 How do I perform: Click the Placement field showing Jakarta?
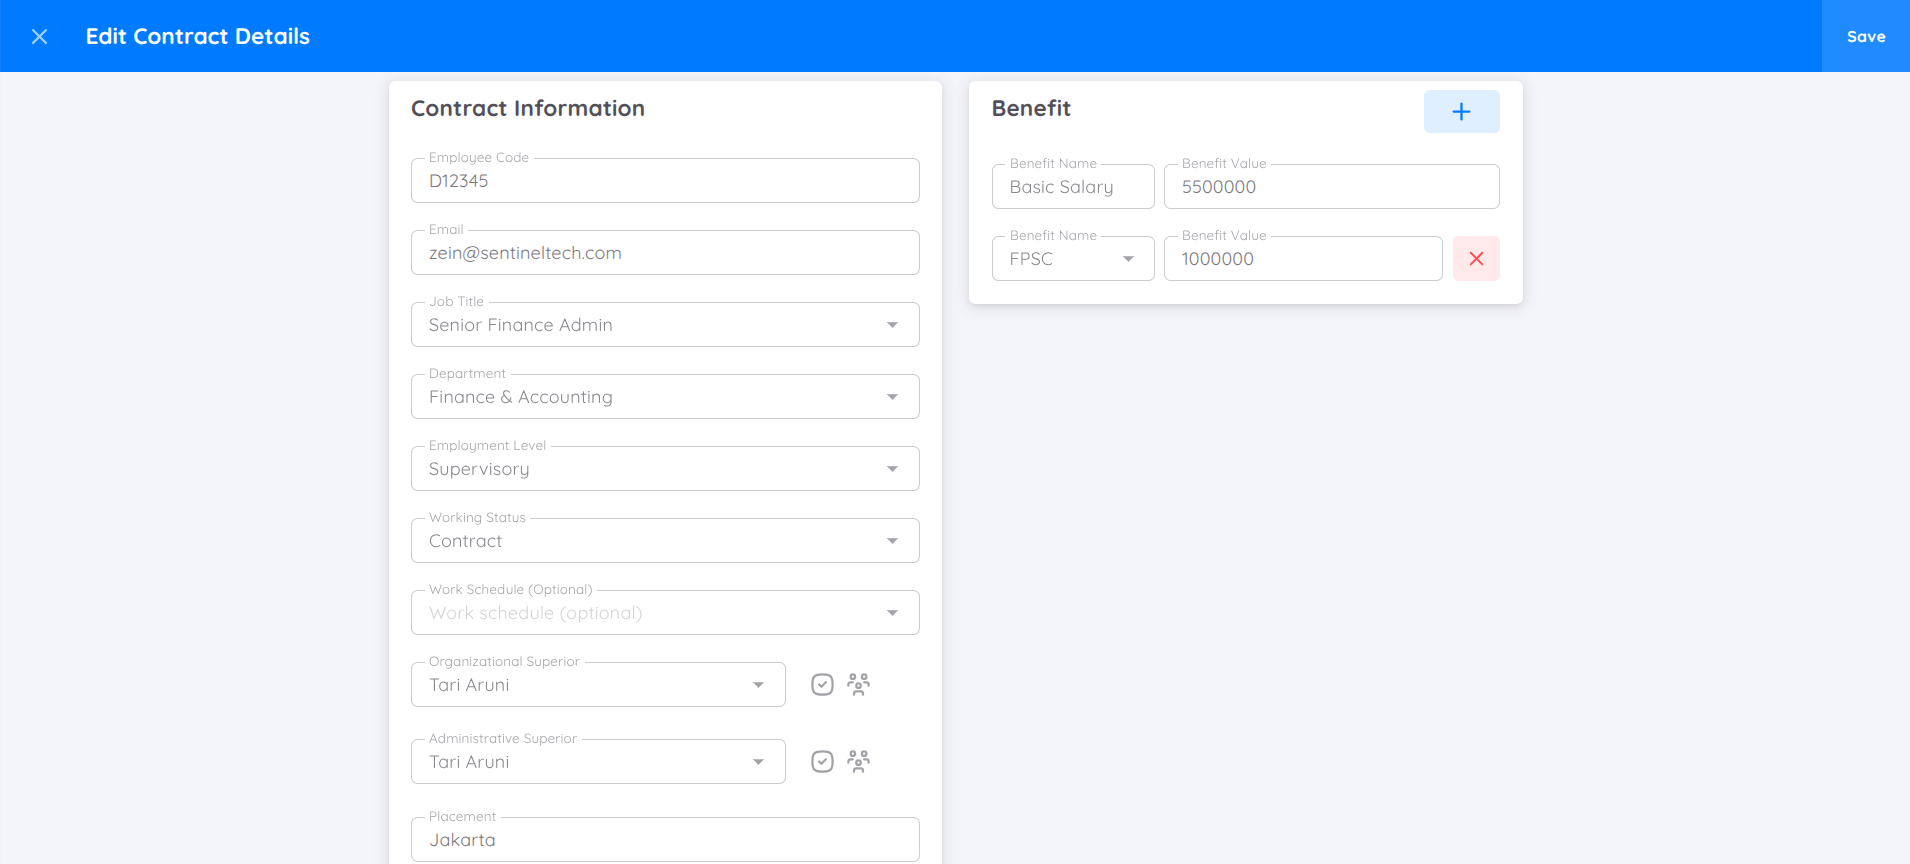[664, 840]
